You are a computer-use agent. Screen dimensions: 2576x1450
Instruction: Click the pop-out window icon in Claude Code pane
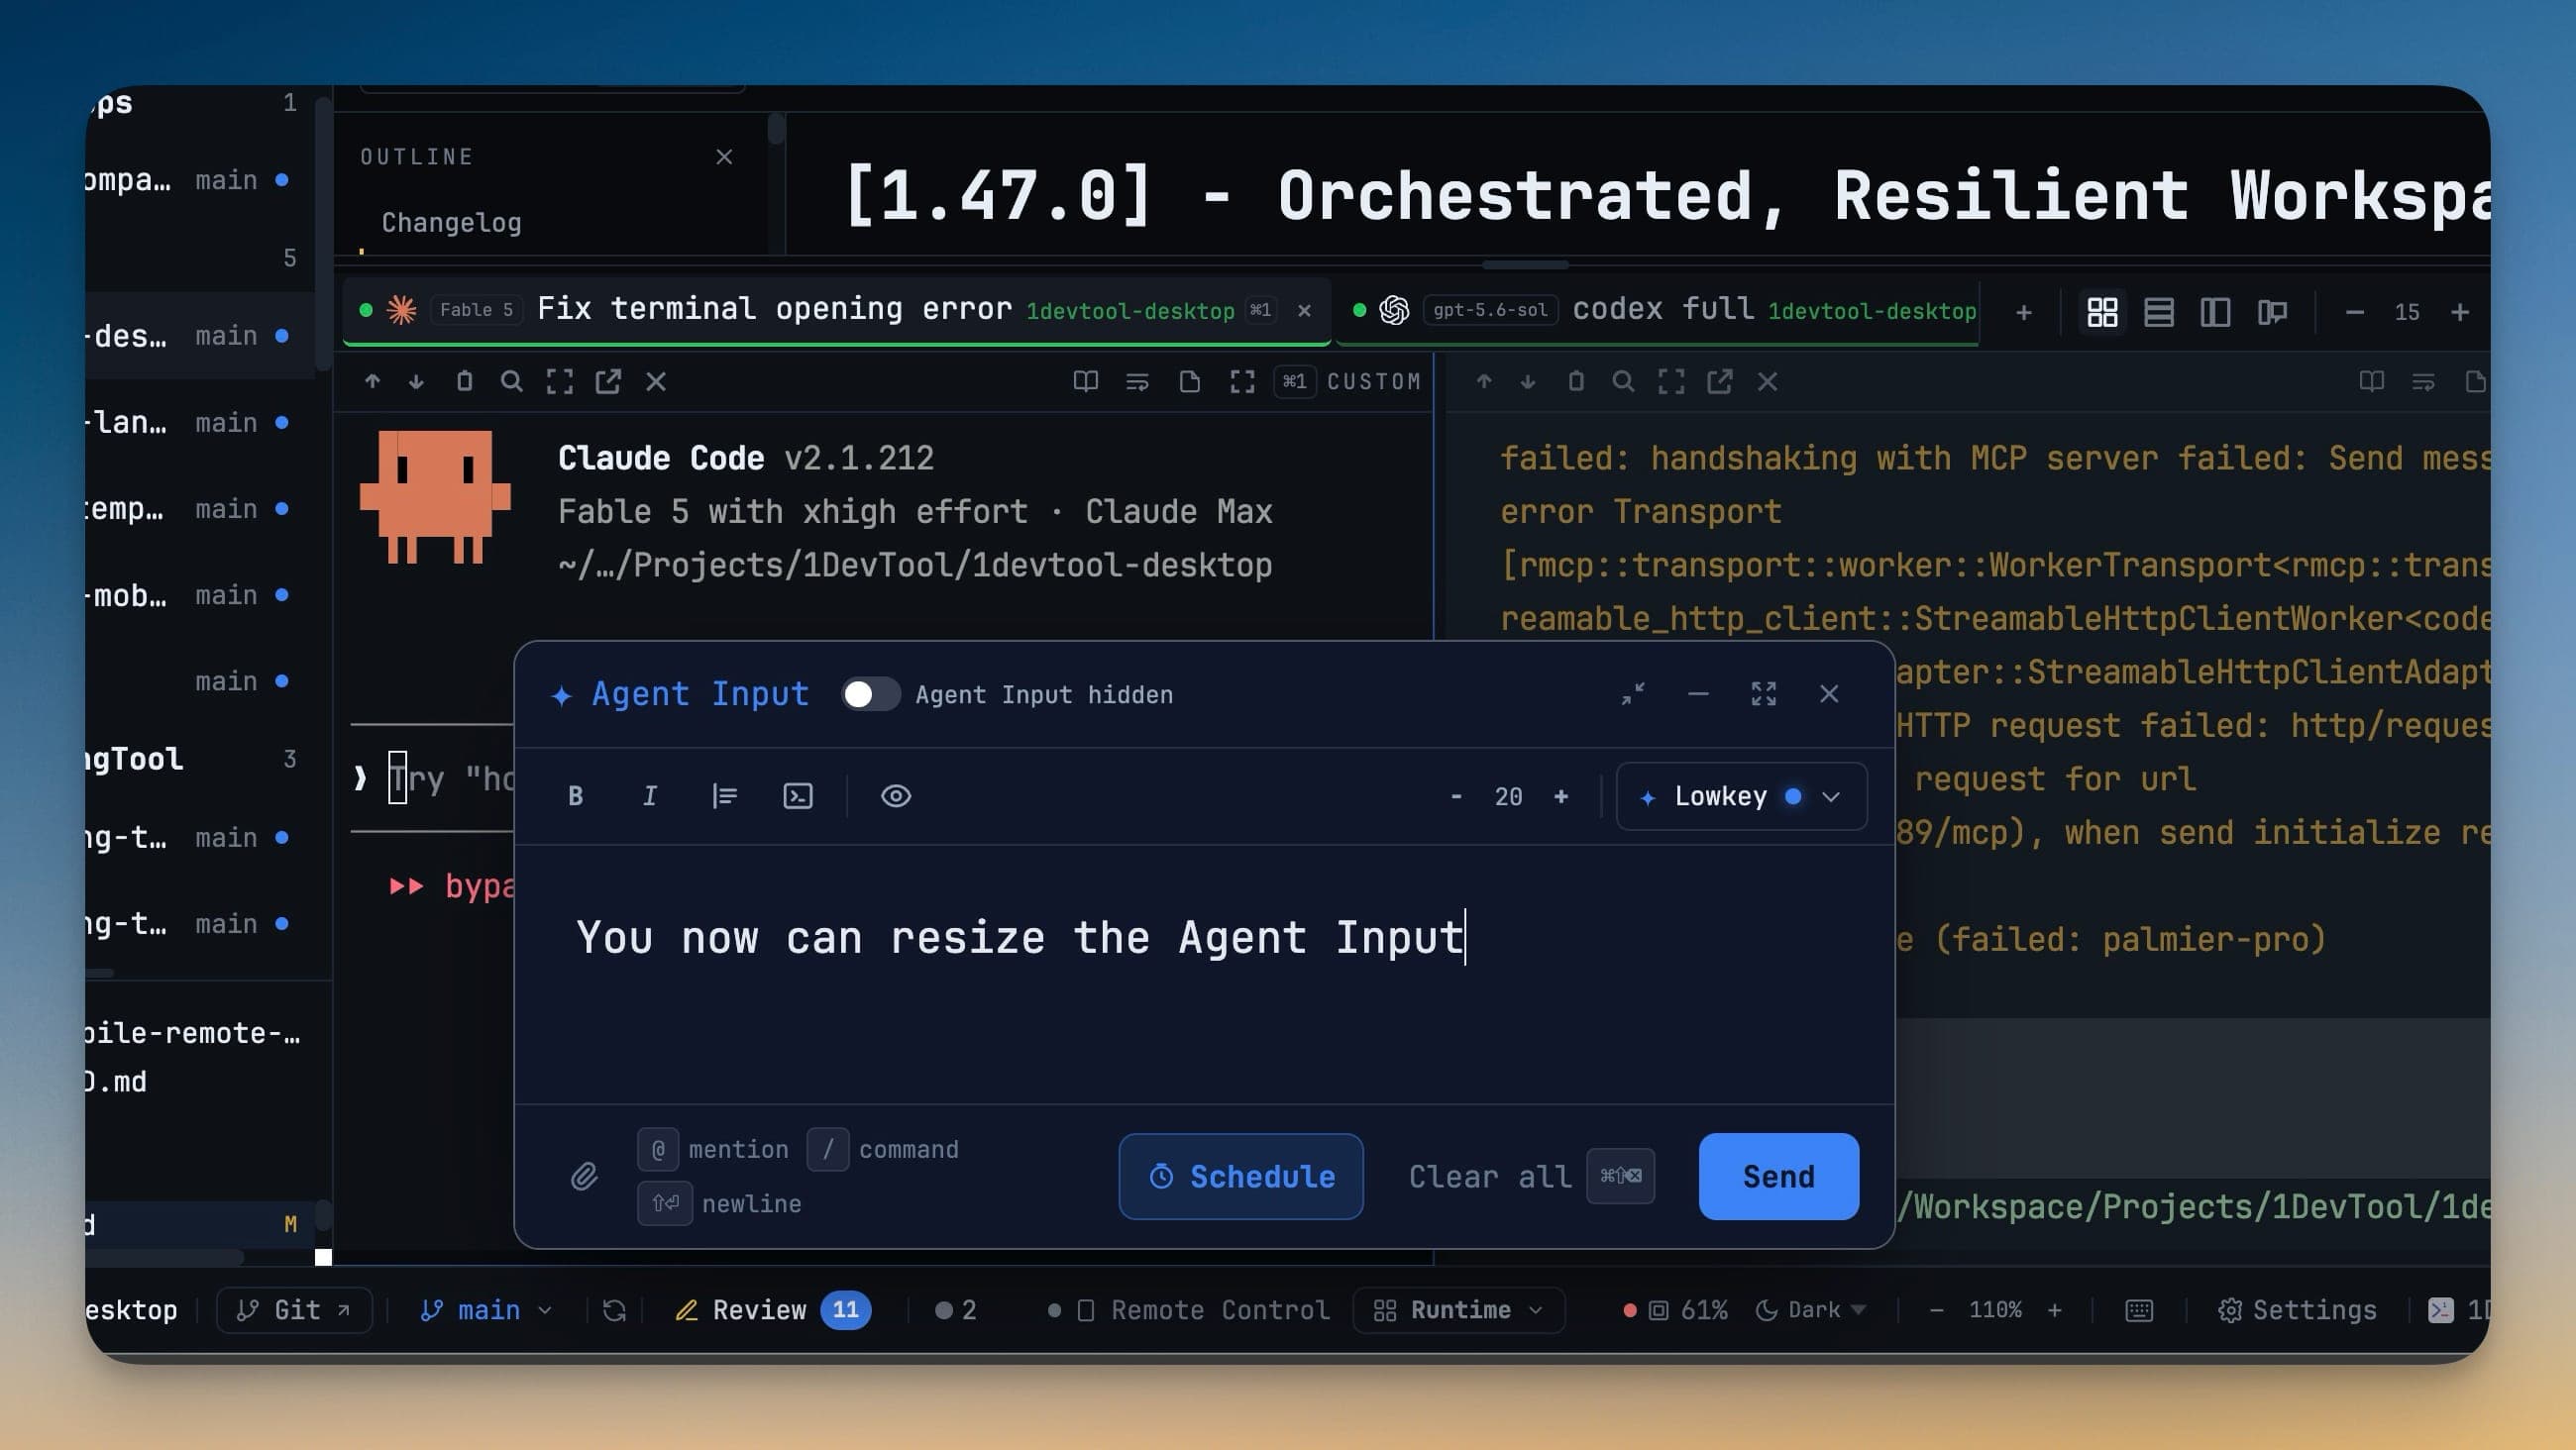click(608, 381)
